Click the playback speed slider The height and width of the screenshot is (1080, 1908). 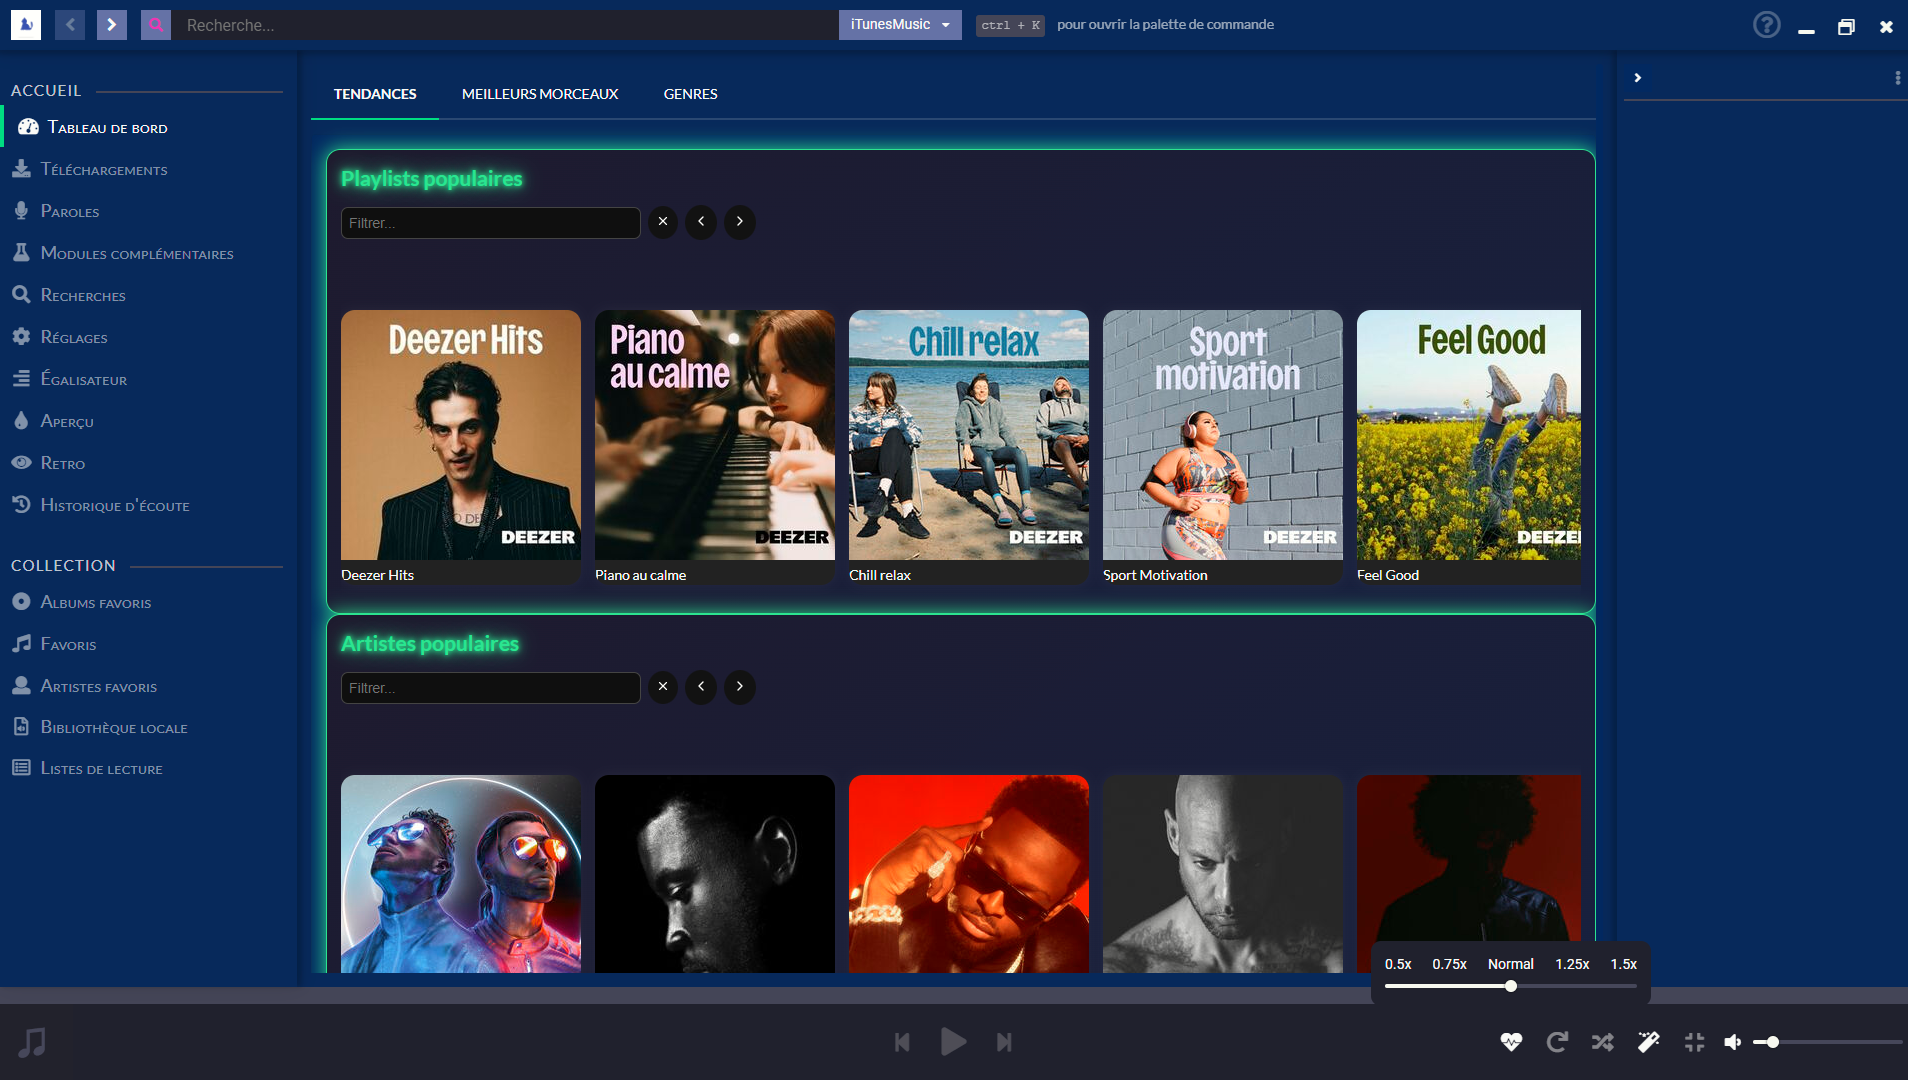coord(1511,986)
